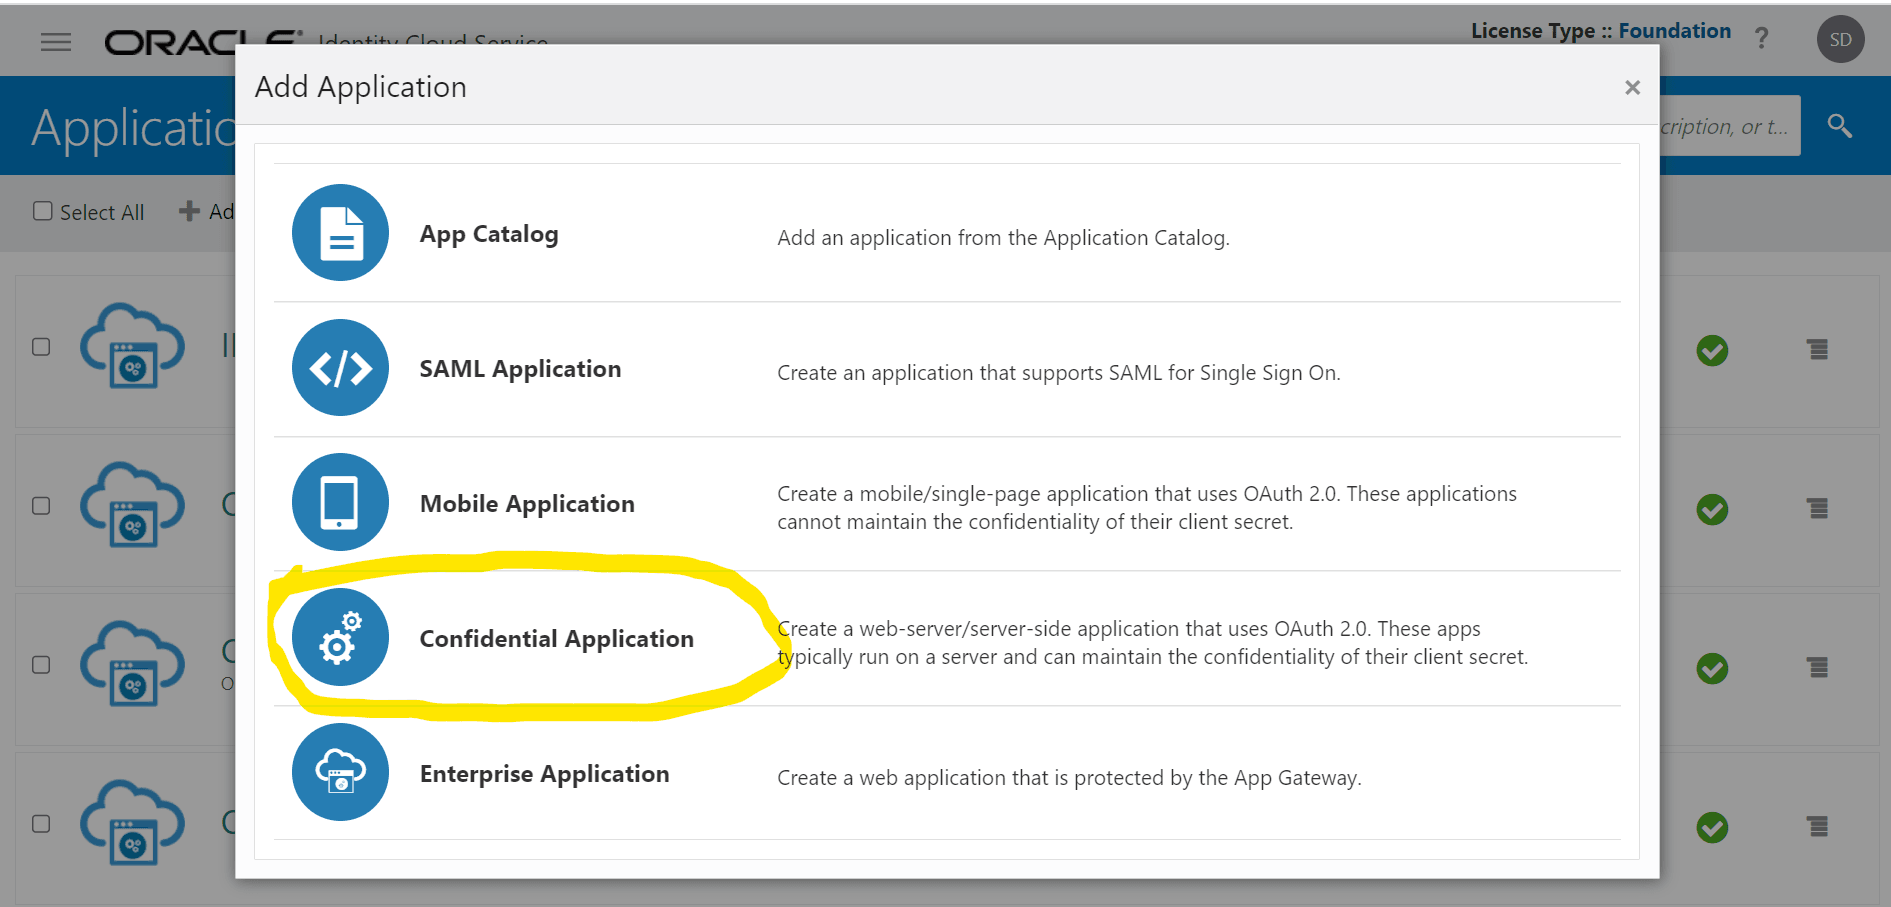Open the SD user avatar menu

point(1840,39)
